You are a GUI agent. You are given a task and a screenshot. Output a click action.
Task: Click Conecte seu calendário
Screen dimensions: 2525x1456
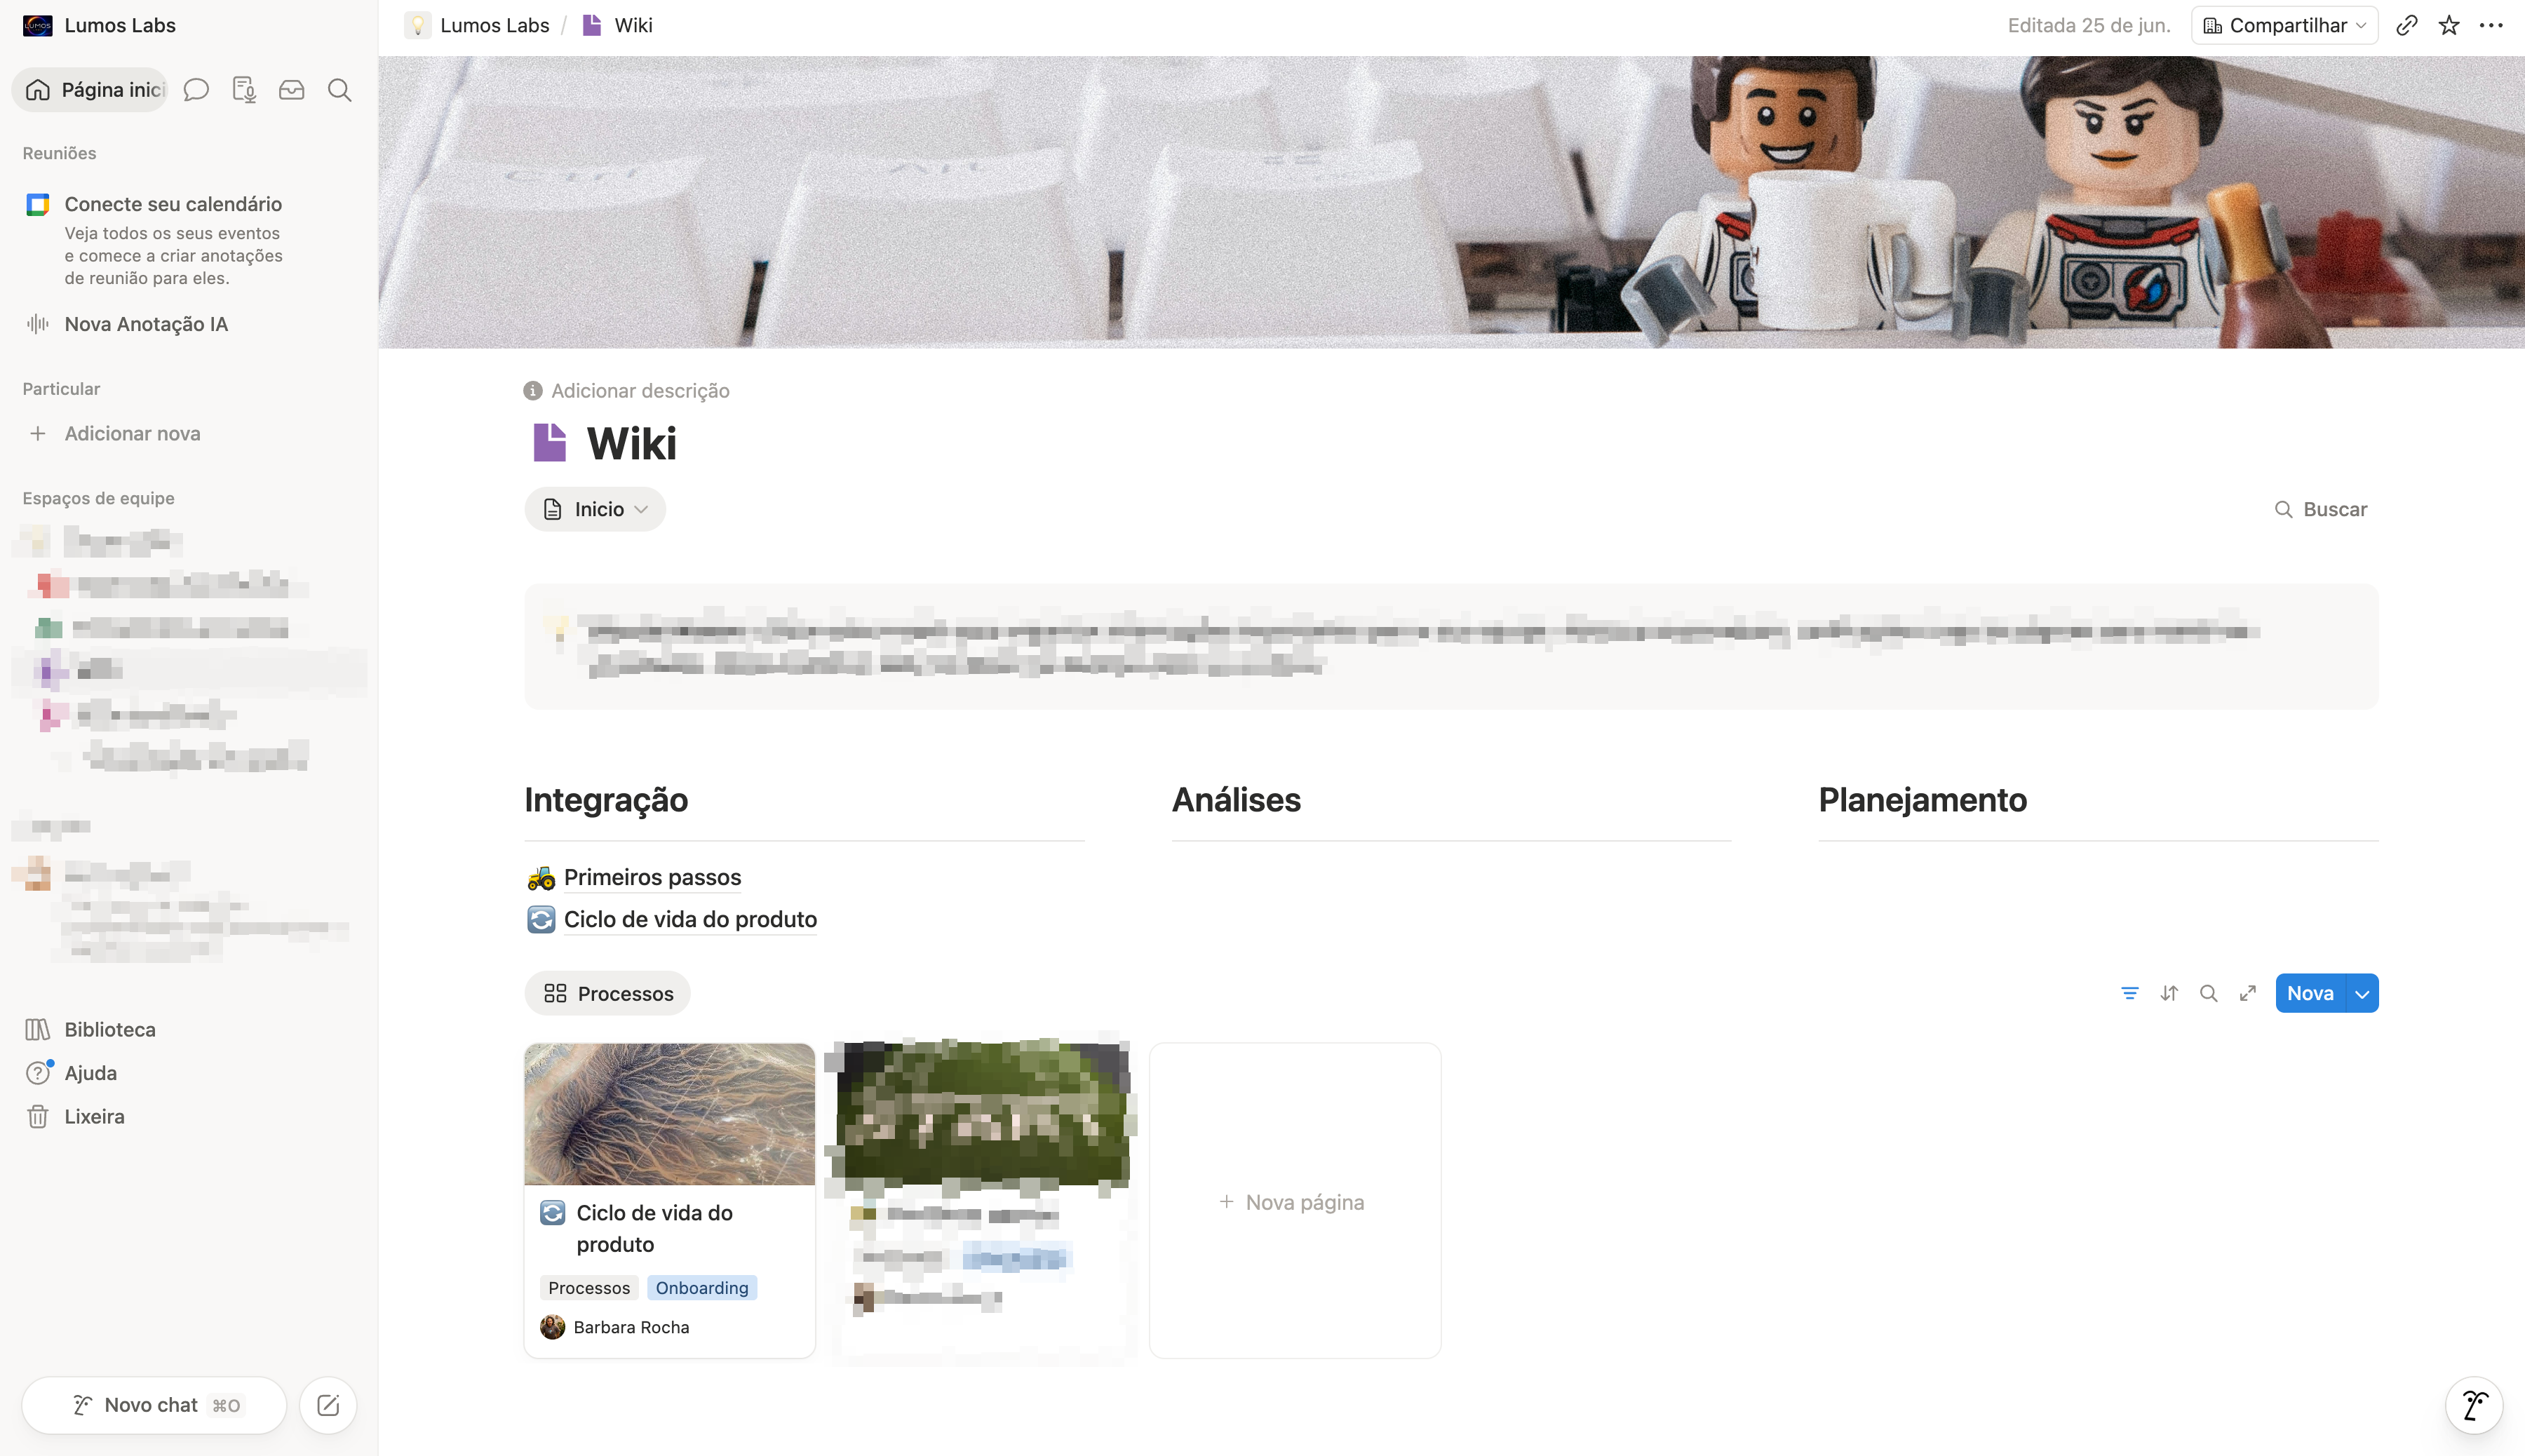173,204
